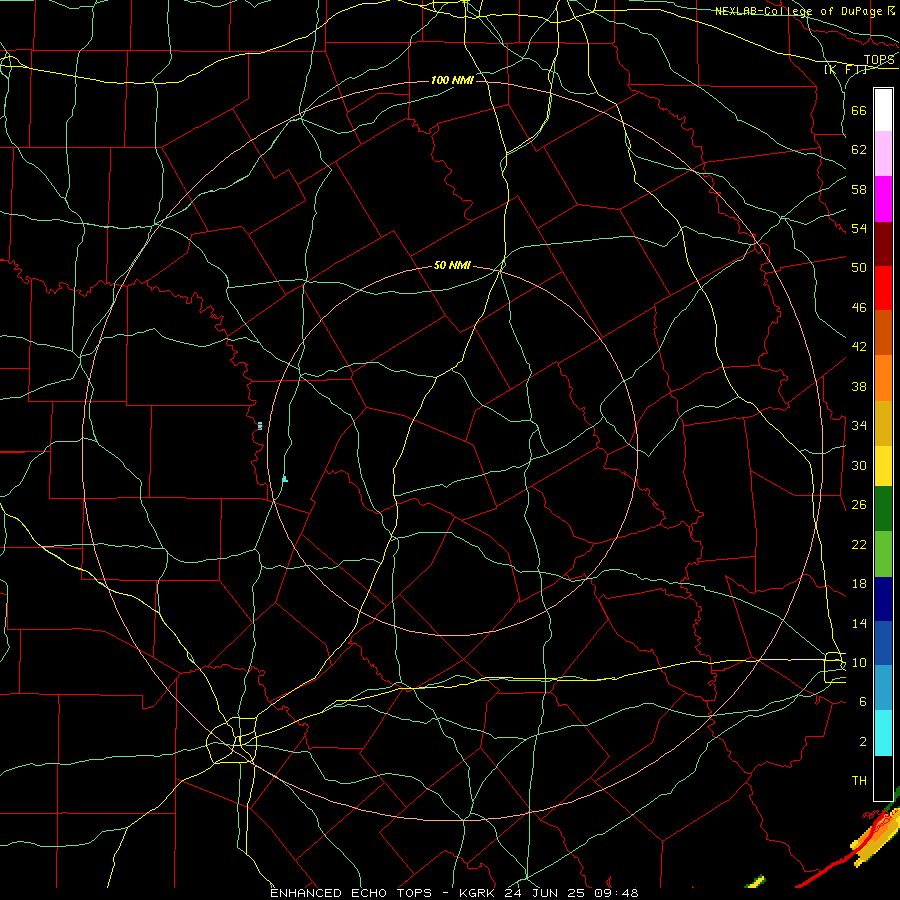This screenshot has height=900, width=900.
Task: Click the bright red 46 kft swatch
Action: pos(883,288)
